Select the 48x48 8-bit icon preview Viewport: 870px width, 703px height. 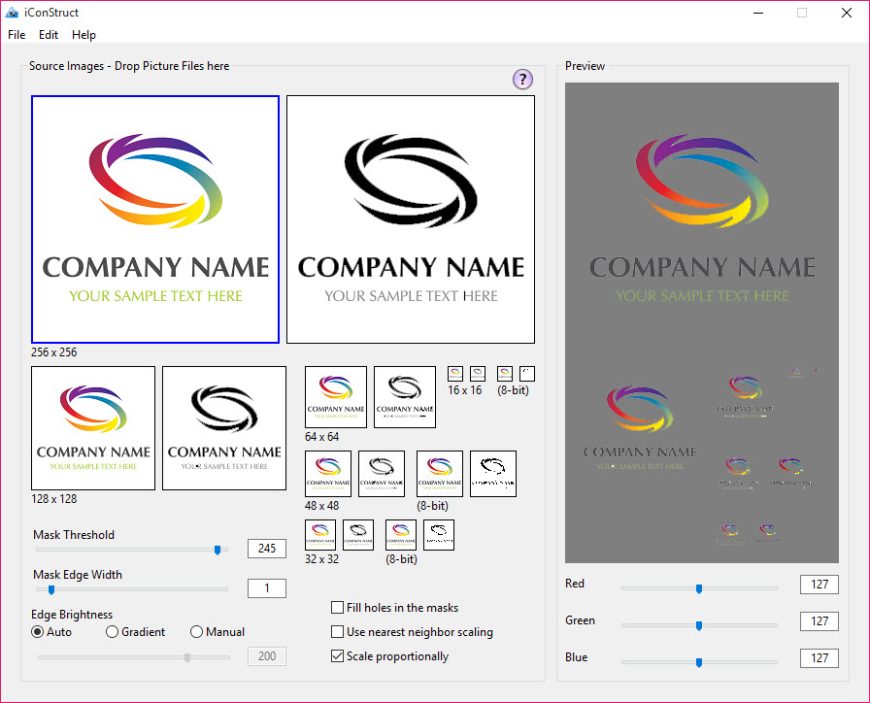pos(438,472)
